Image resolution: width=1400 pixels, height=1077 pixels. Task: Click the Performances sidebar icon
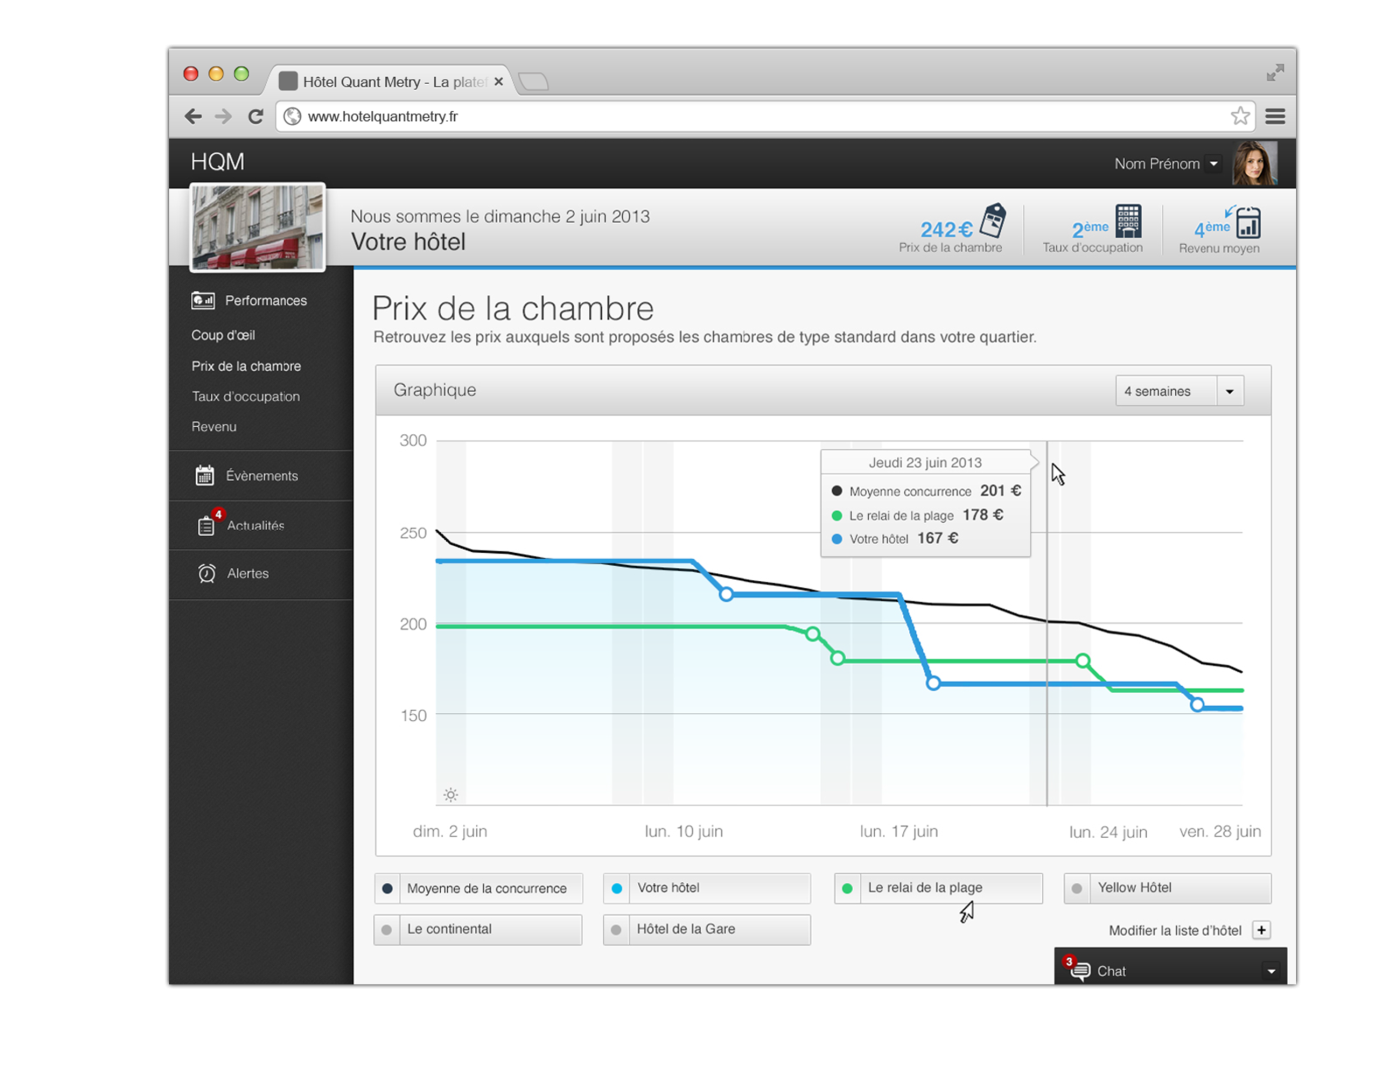pyautogui.click(x=203, y=300)
